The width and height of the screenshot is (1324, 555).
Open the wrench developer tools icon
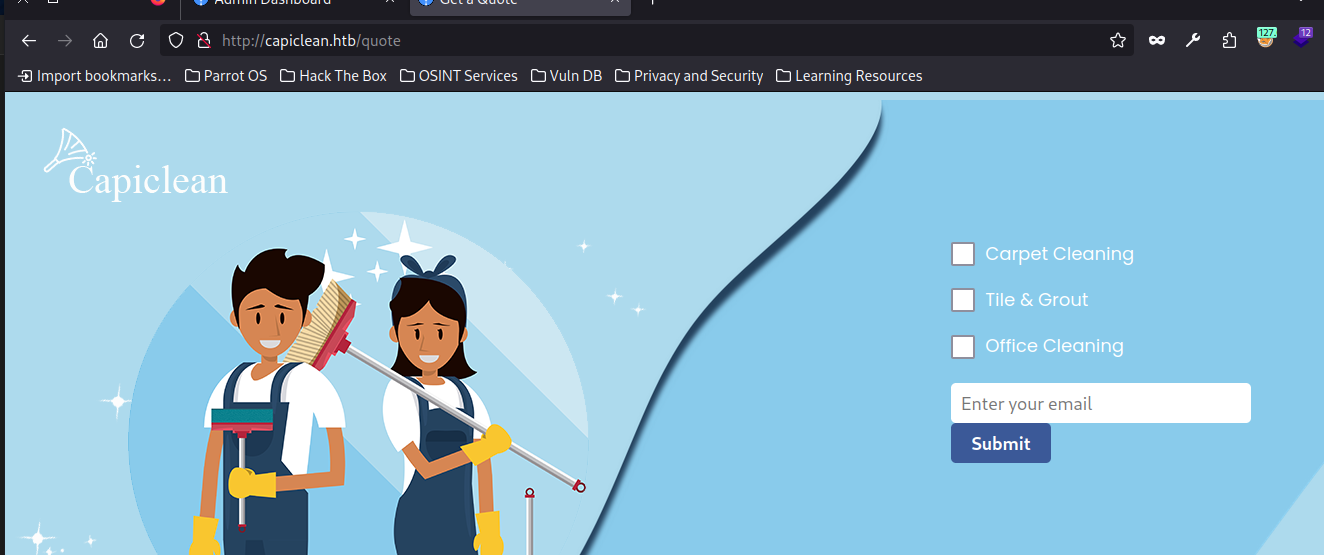pos(1193,41)
